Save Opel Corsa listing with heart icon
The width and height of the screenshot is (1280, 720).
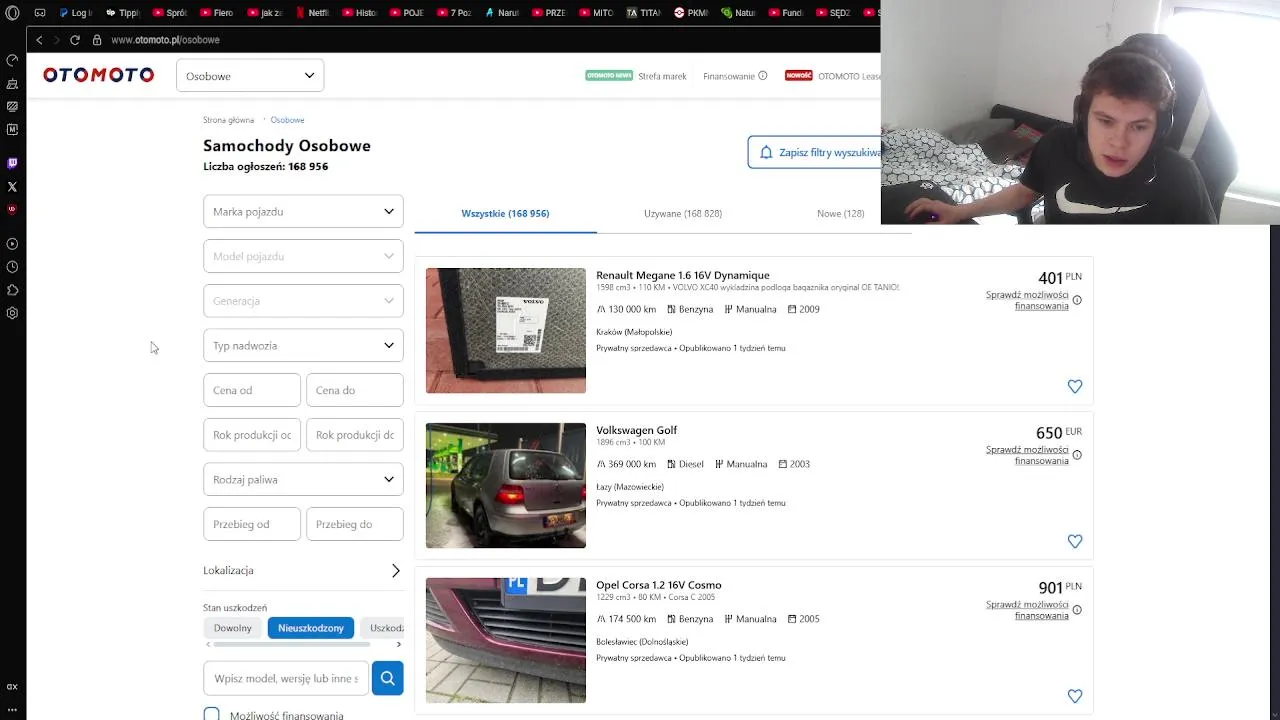[1075, 696]
